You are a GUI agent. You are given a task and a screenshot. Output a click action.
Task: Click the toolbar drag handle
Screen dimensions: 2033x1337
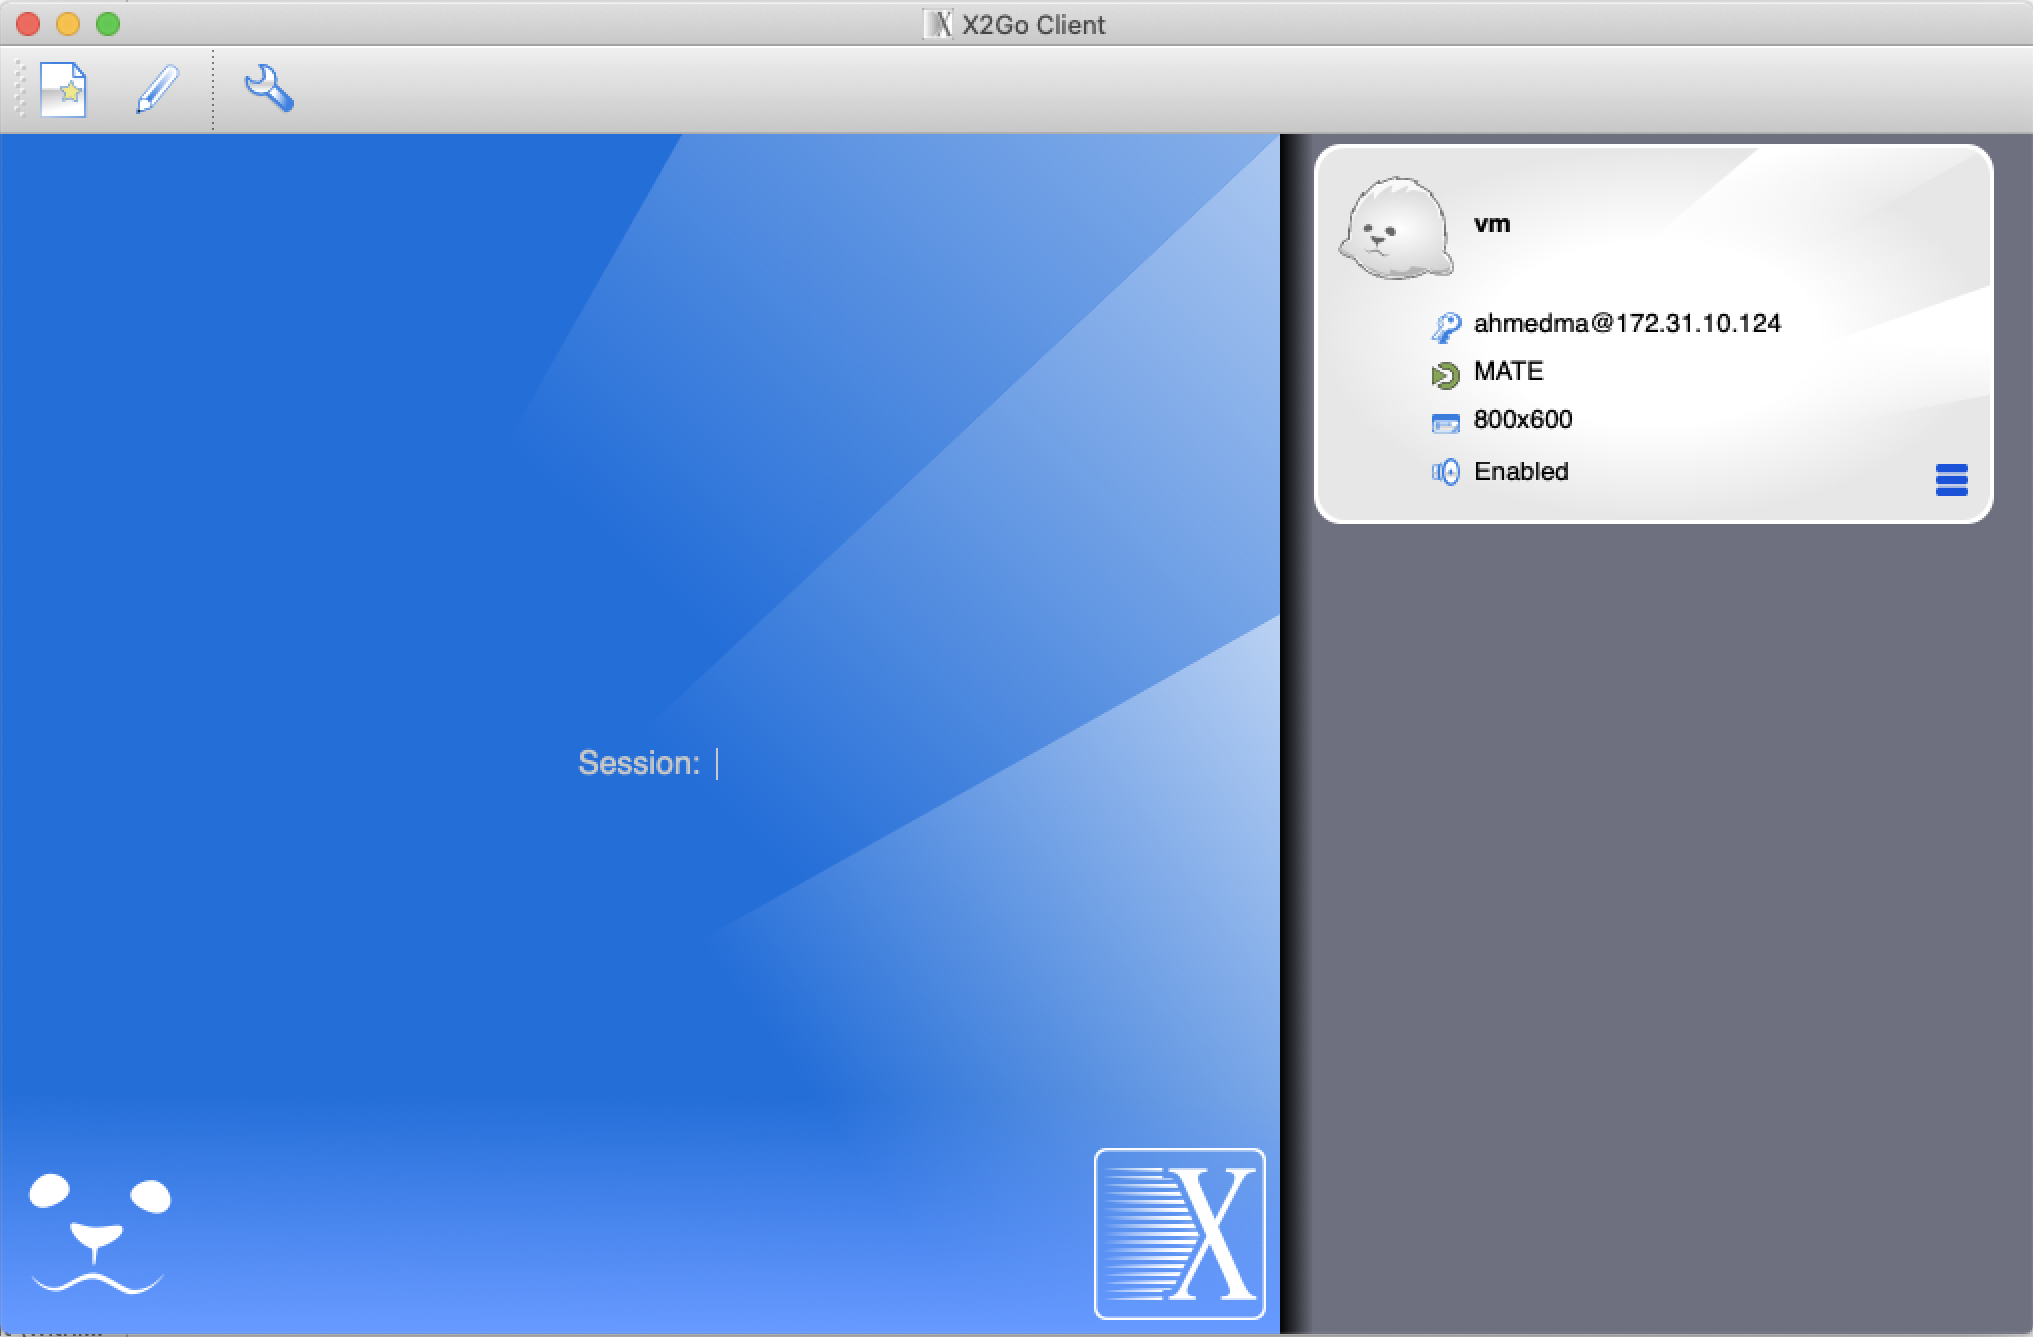pos(19,90)
